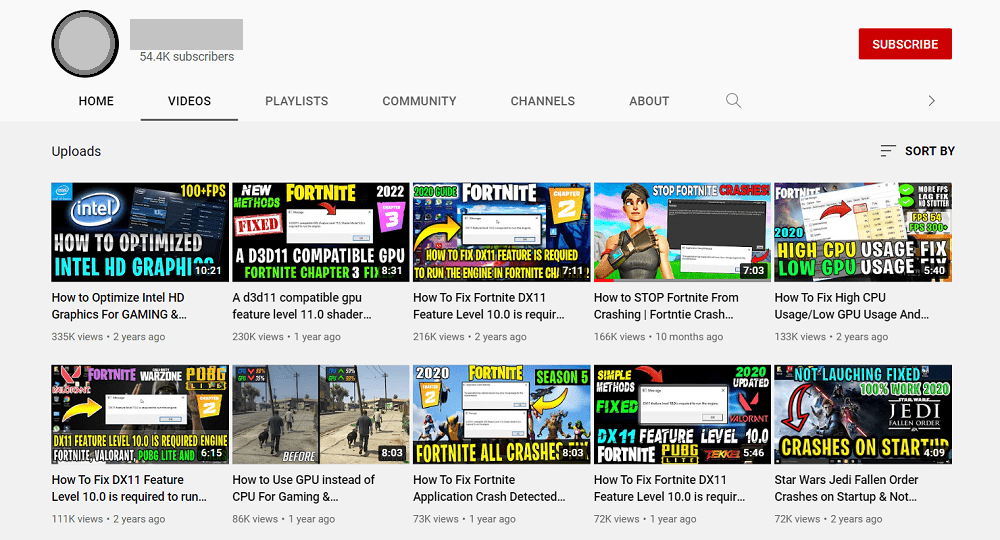Click the tab strip right arrow chevron
The height and width of the screenshot is (540, 1000).
(x=931, y=101)
